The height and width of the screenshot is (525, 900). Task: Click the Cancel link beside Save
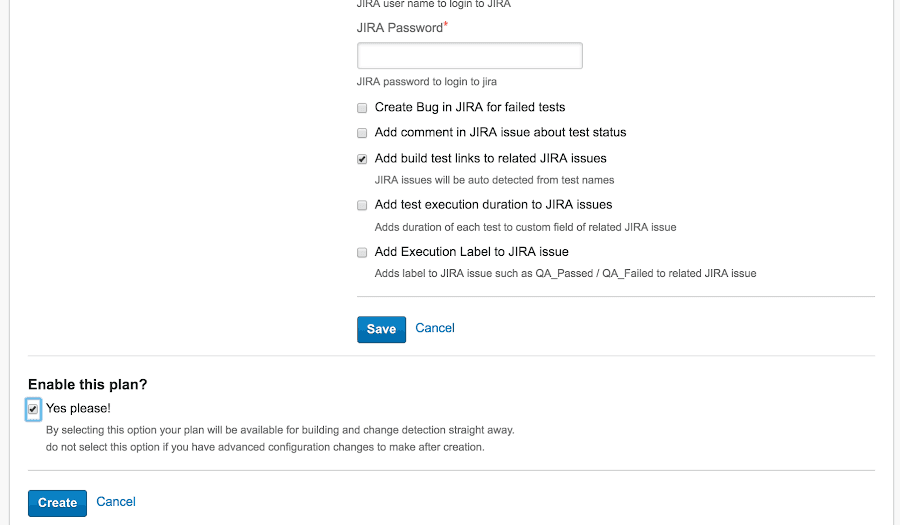tap(435, 328)
